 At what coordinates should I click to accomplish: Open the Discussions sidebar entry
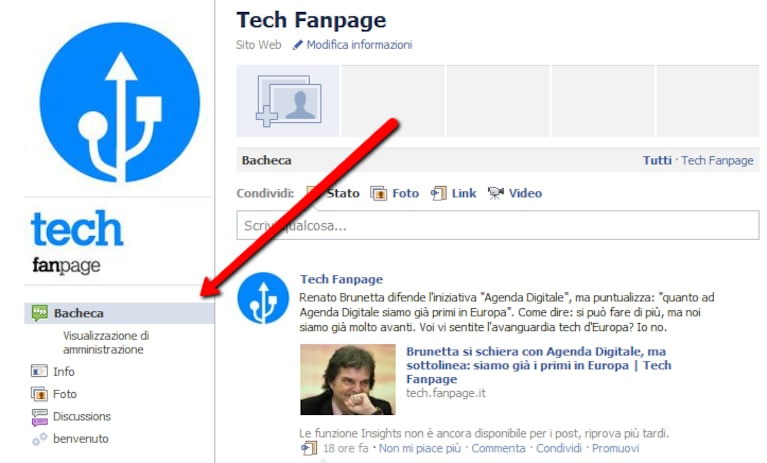coord(82,417)
